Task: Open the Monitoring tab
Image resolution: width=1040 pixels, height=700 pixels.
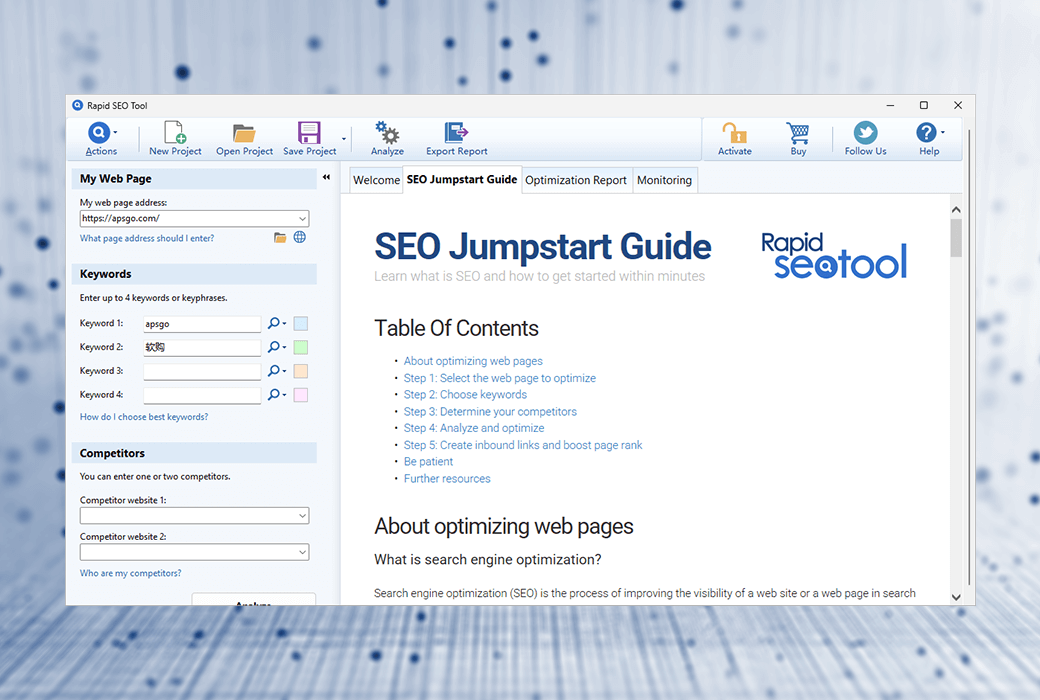Action: 664,180
